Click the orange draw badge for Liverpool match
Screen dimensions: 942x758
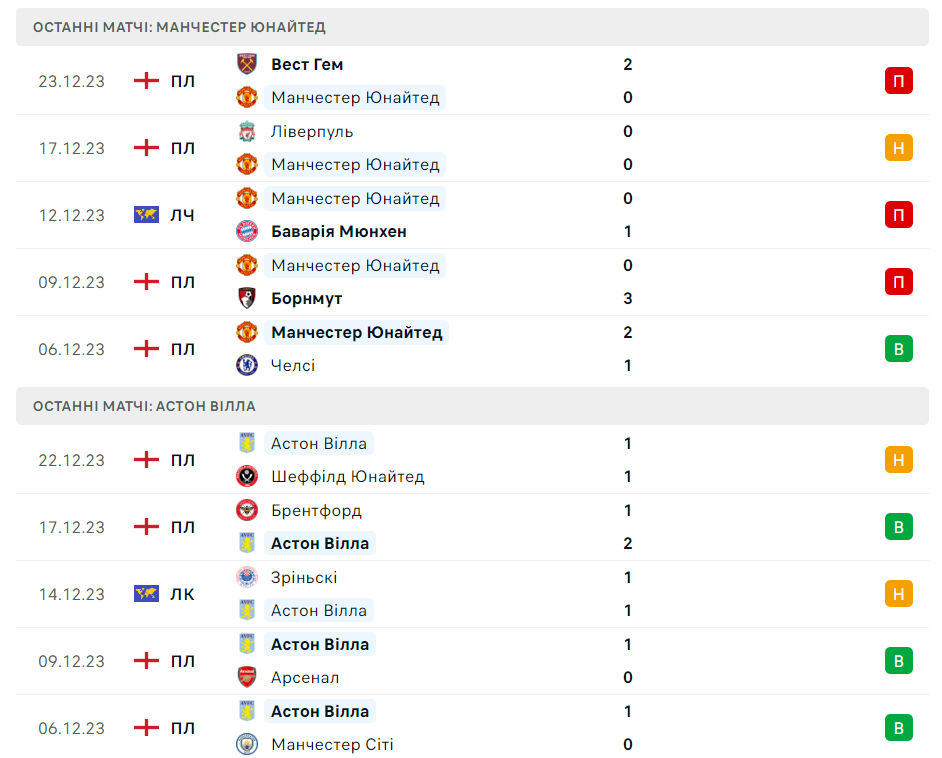pos(898,148)
